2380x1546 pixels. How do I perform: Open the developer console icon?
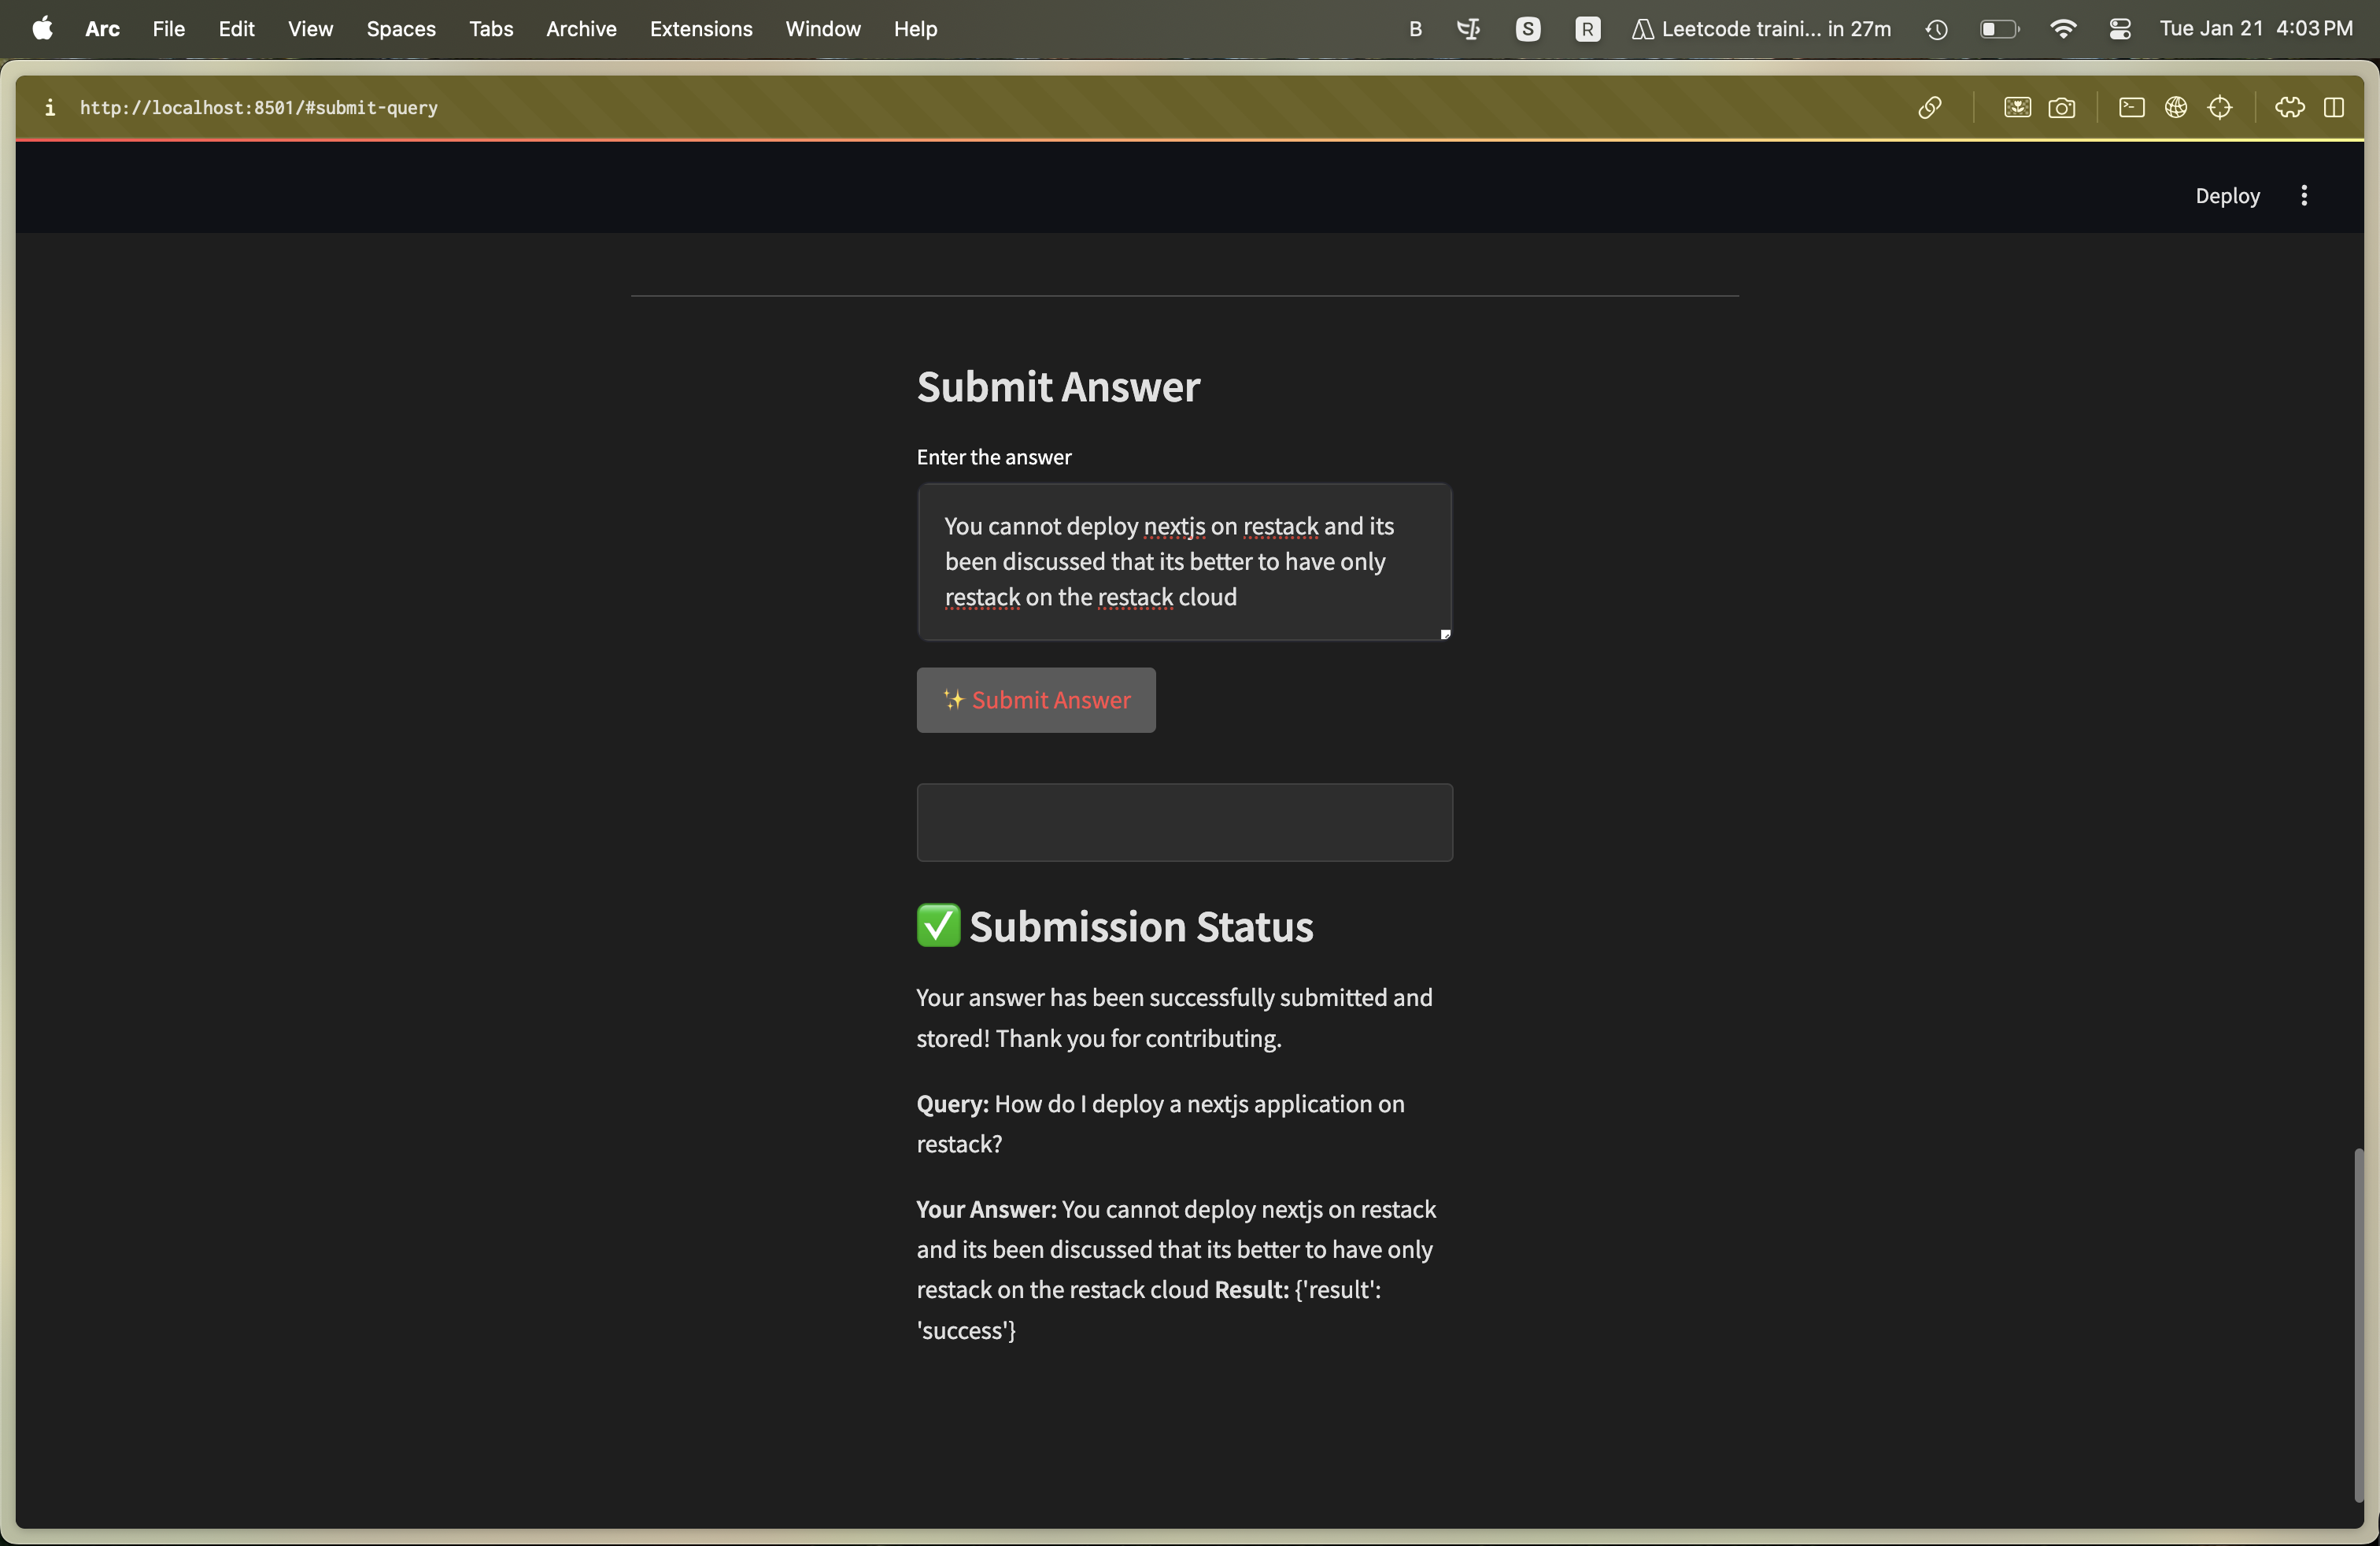tap(2131, 107)
